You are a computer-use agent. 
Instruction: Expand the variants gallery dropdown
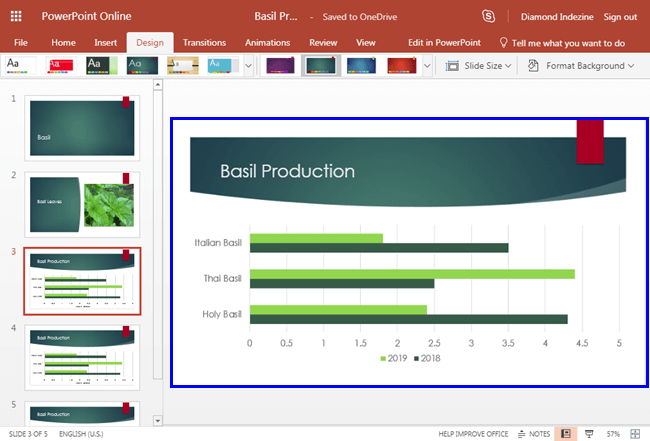pos(427,66)
